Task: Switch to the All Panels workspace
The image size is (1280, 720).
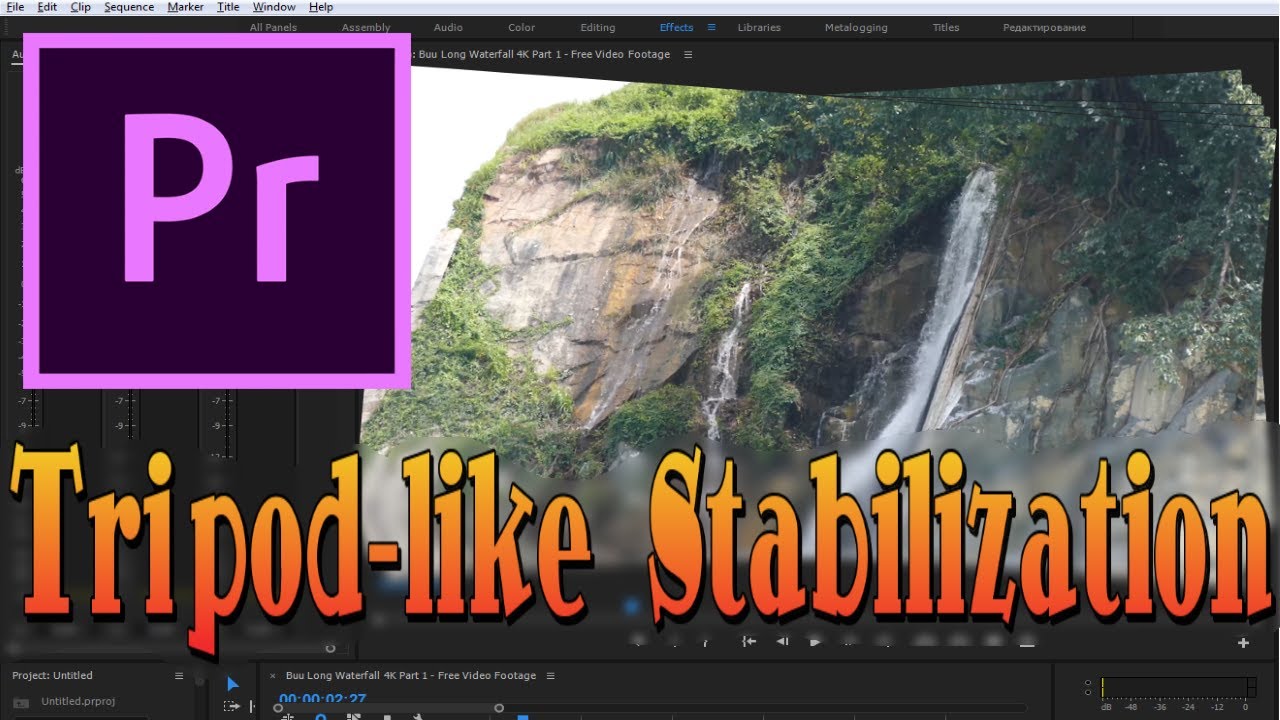Action: tap(273, 28)
